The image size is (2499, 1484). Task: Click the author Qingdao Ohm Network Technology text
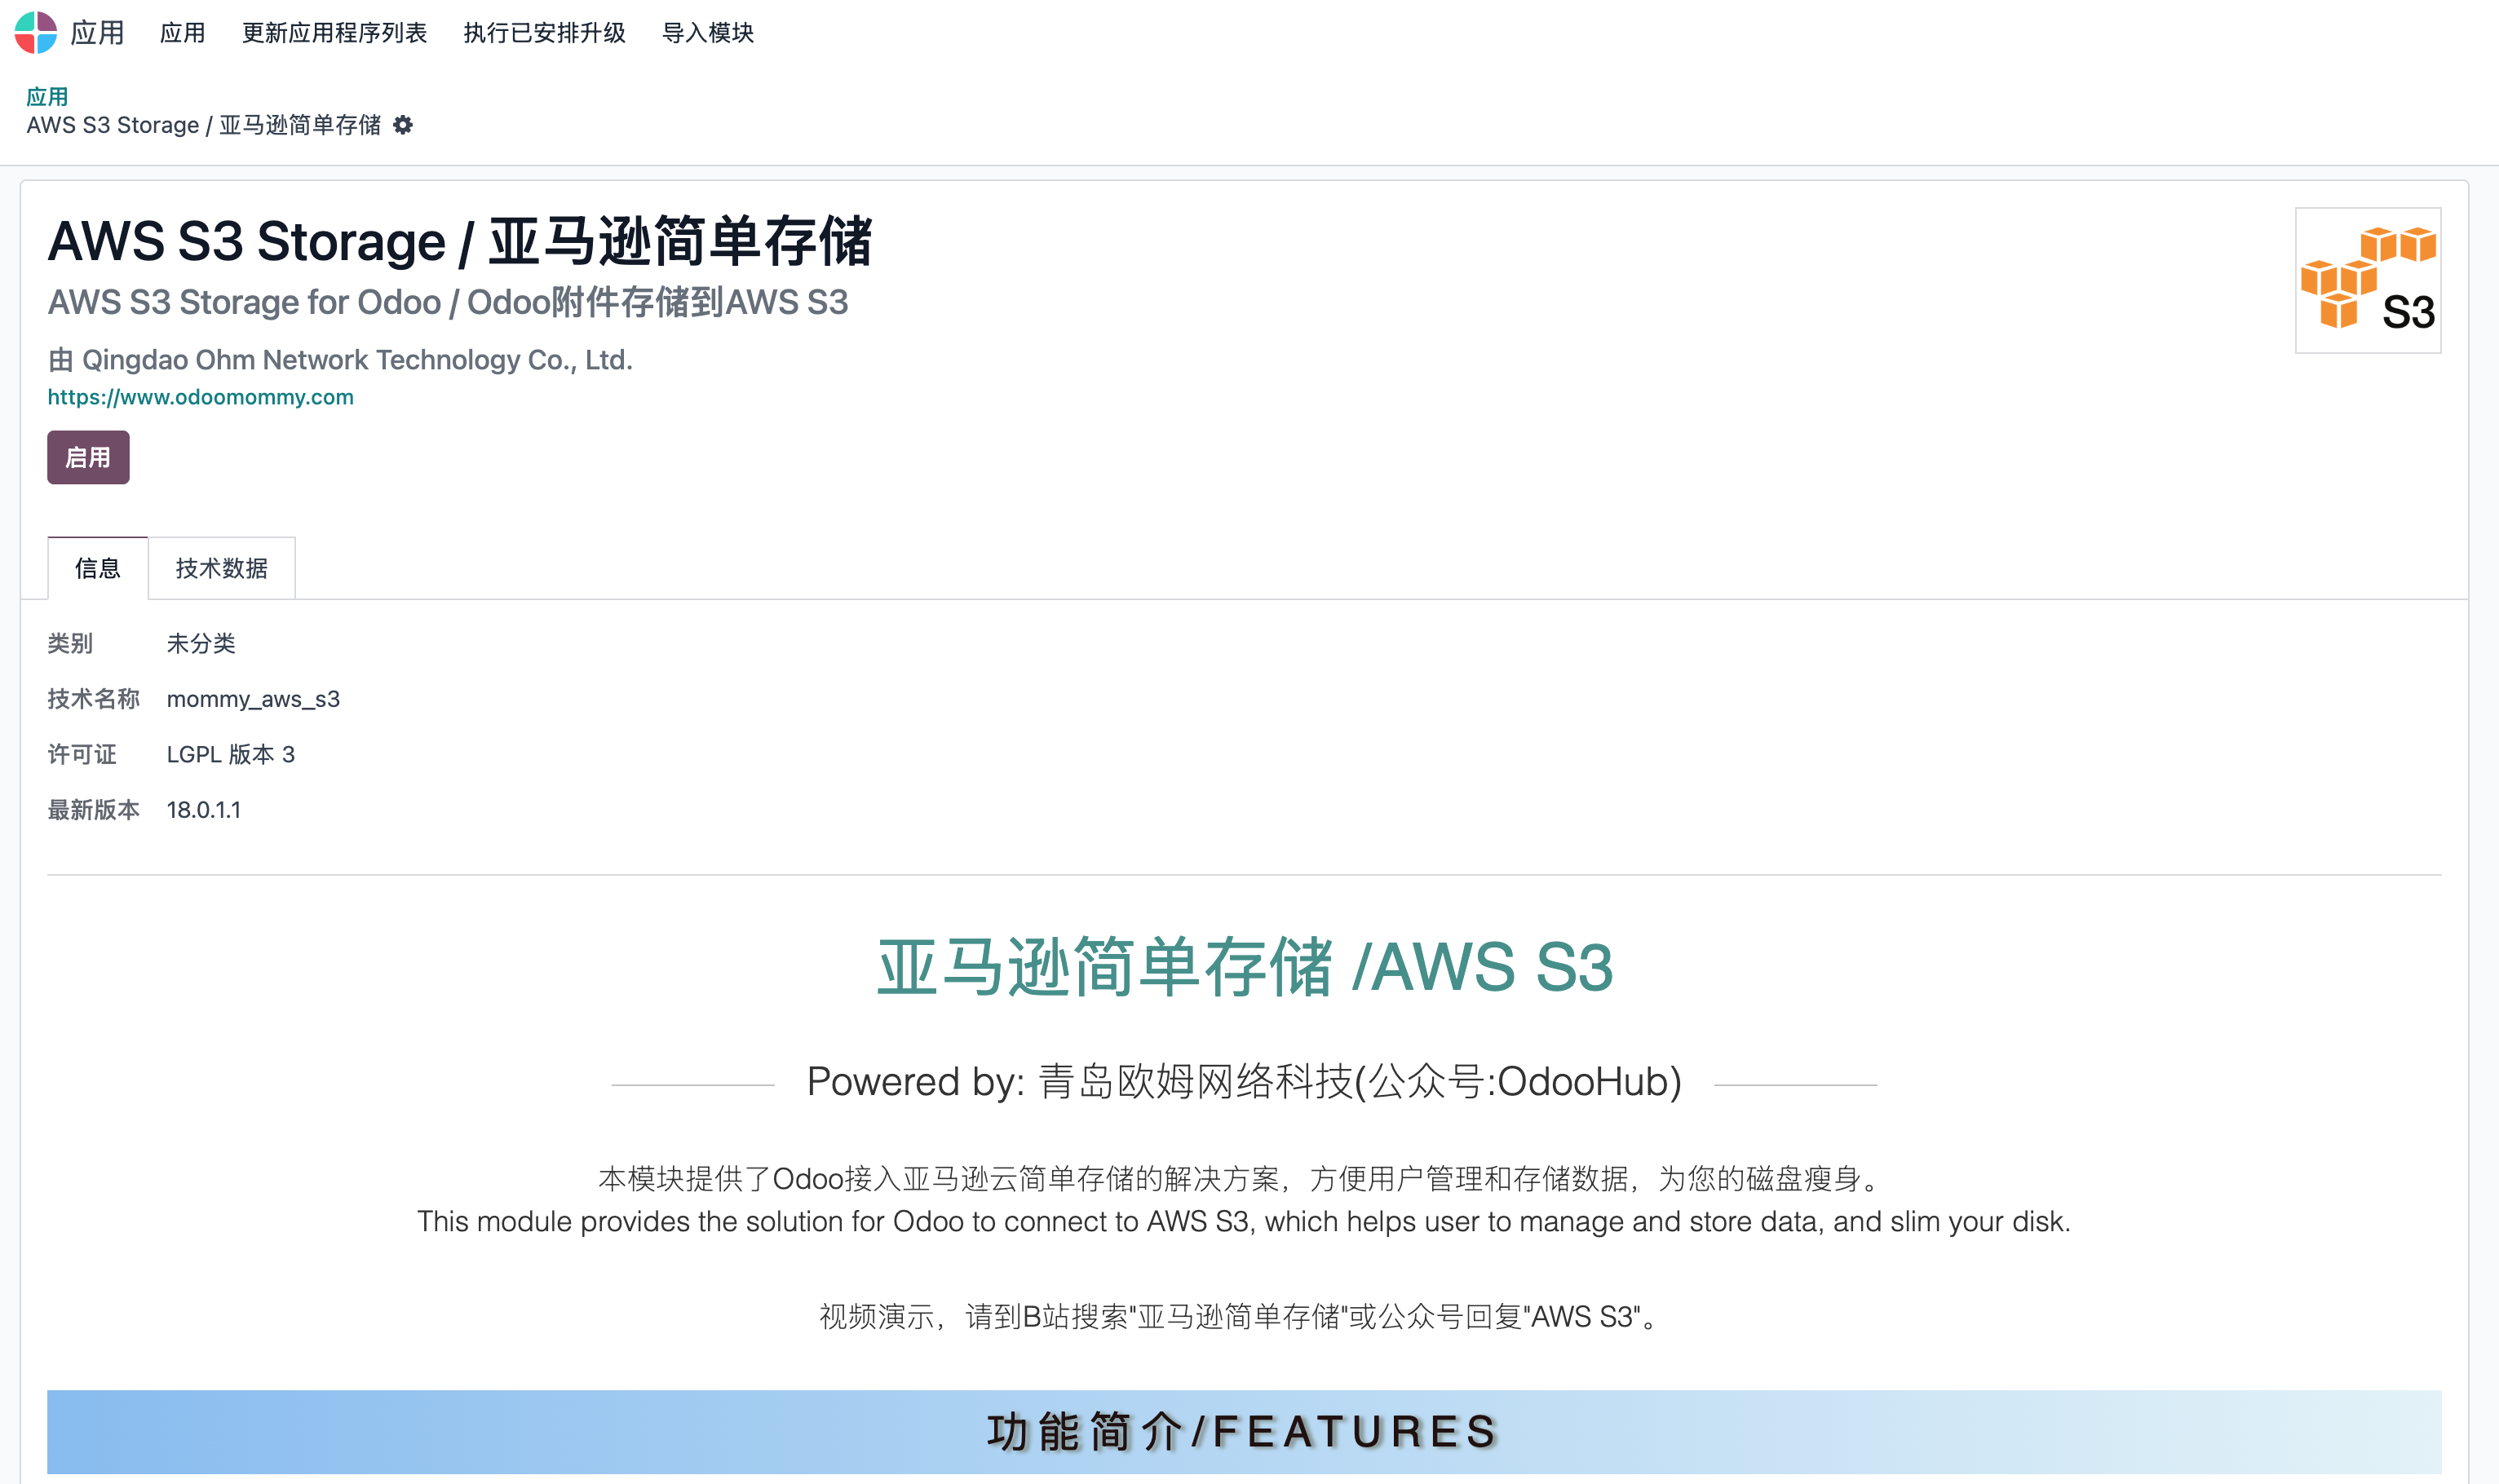340,360
